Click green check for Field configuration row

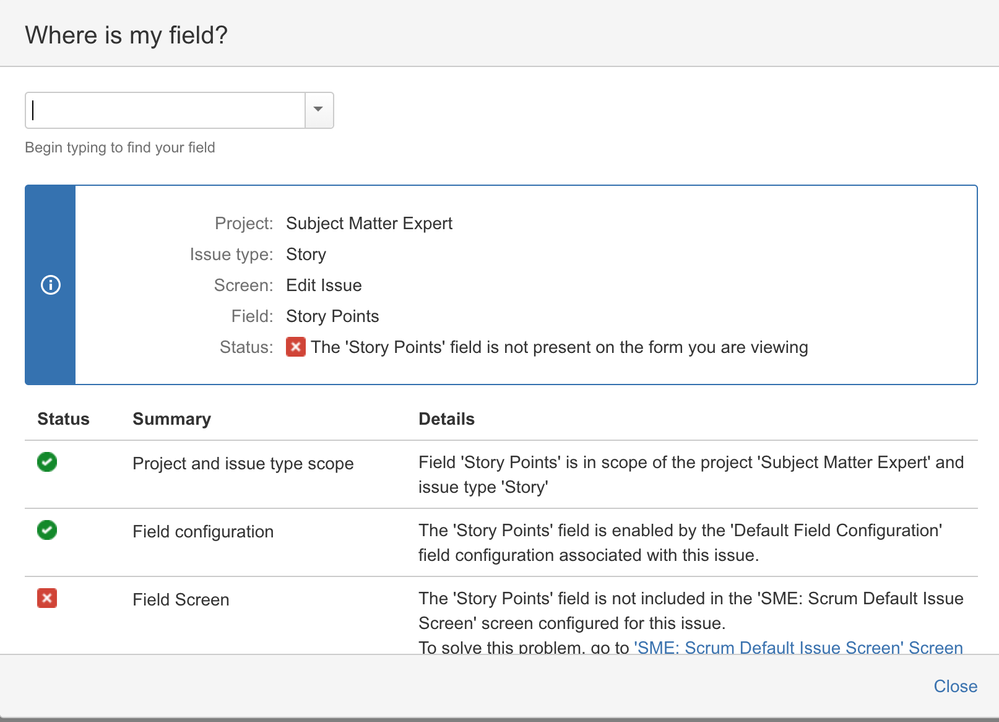[x=47, y=530]
